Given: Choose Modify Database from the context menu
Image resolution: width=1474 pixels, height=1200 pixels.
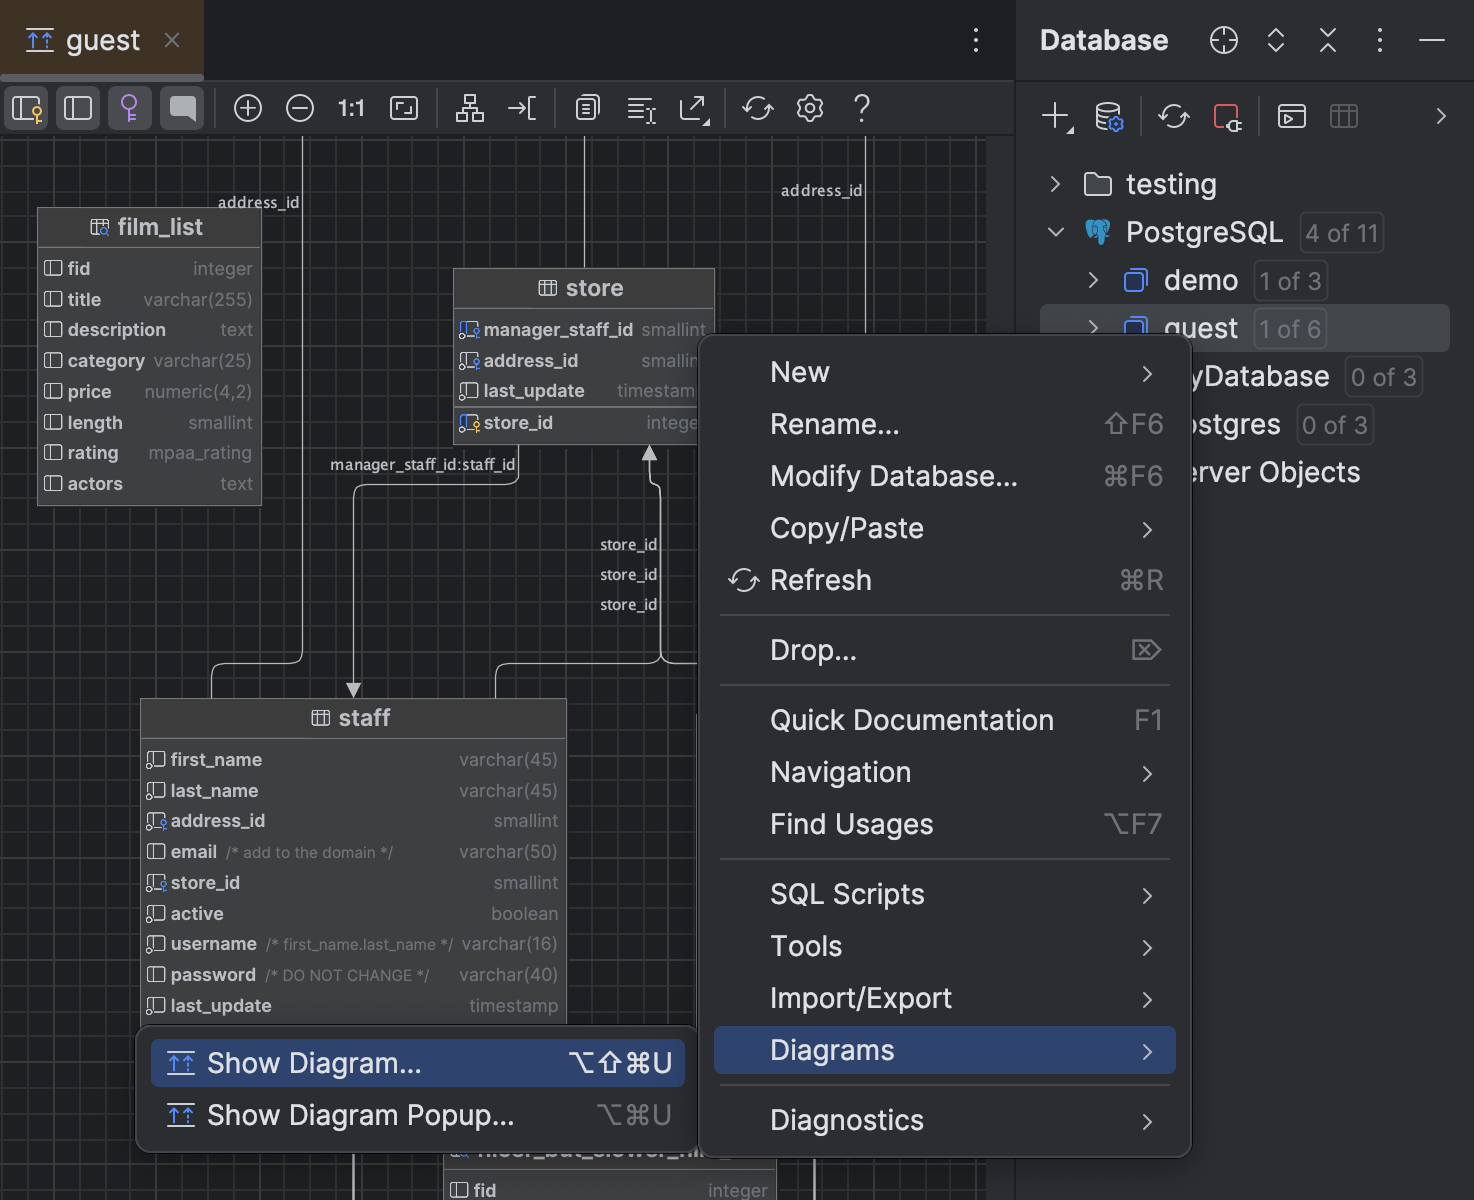Looking at the screenshot, I should 894,476.
